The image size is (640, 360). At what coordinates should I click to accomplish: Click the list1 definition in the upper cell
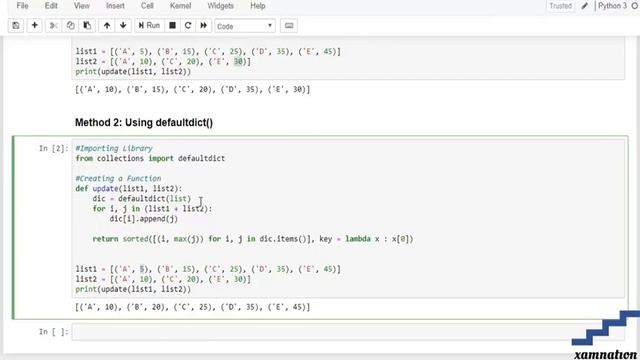coord(208,51)
